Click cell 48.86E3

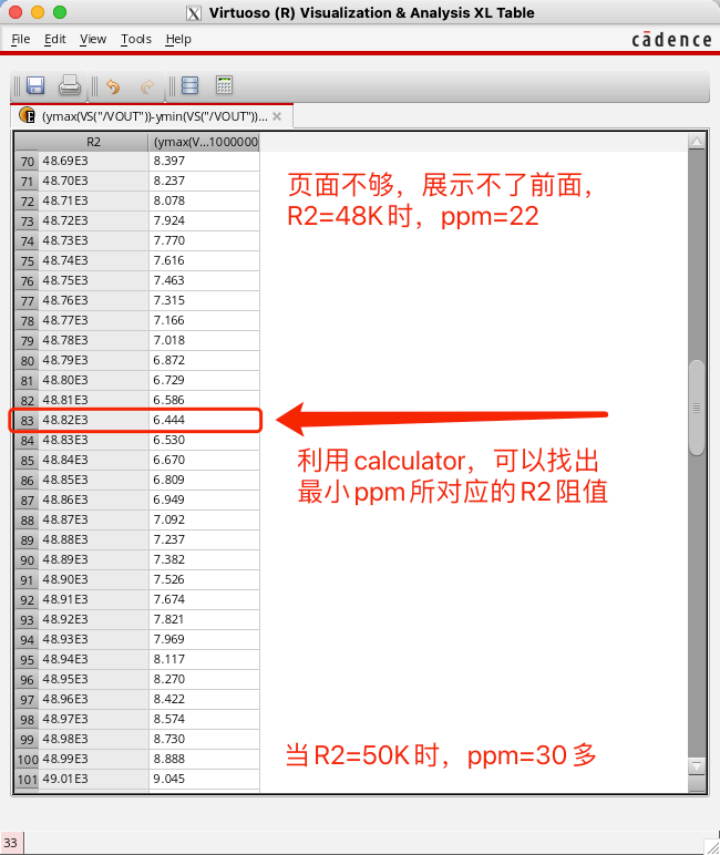tap(93, 499)
